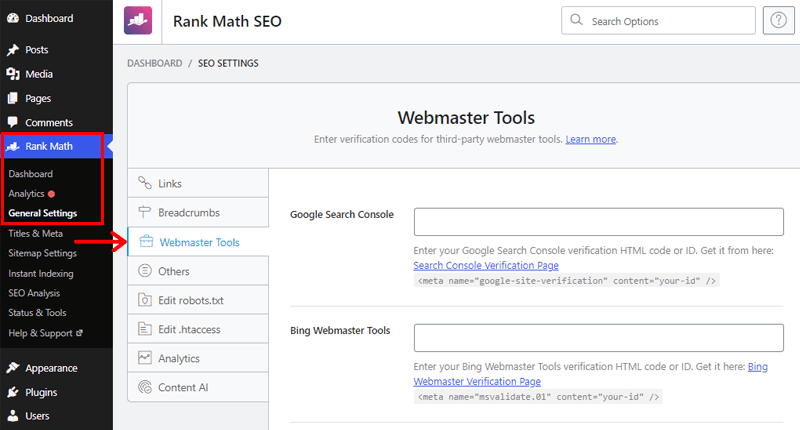The width and height of the screenshot is (800, 430).
Task: Click the search magnifier icon
Action: 576,20
